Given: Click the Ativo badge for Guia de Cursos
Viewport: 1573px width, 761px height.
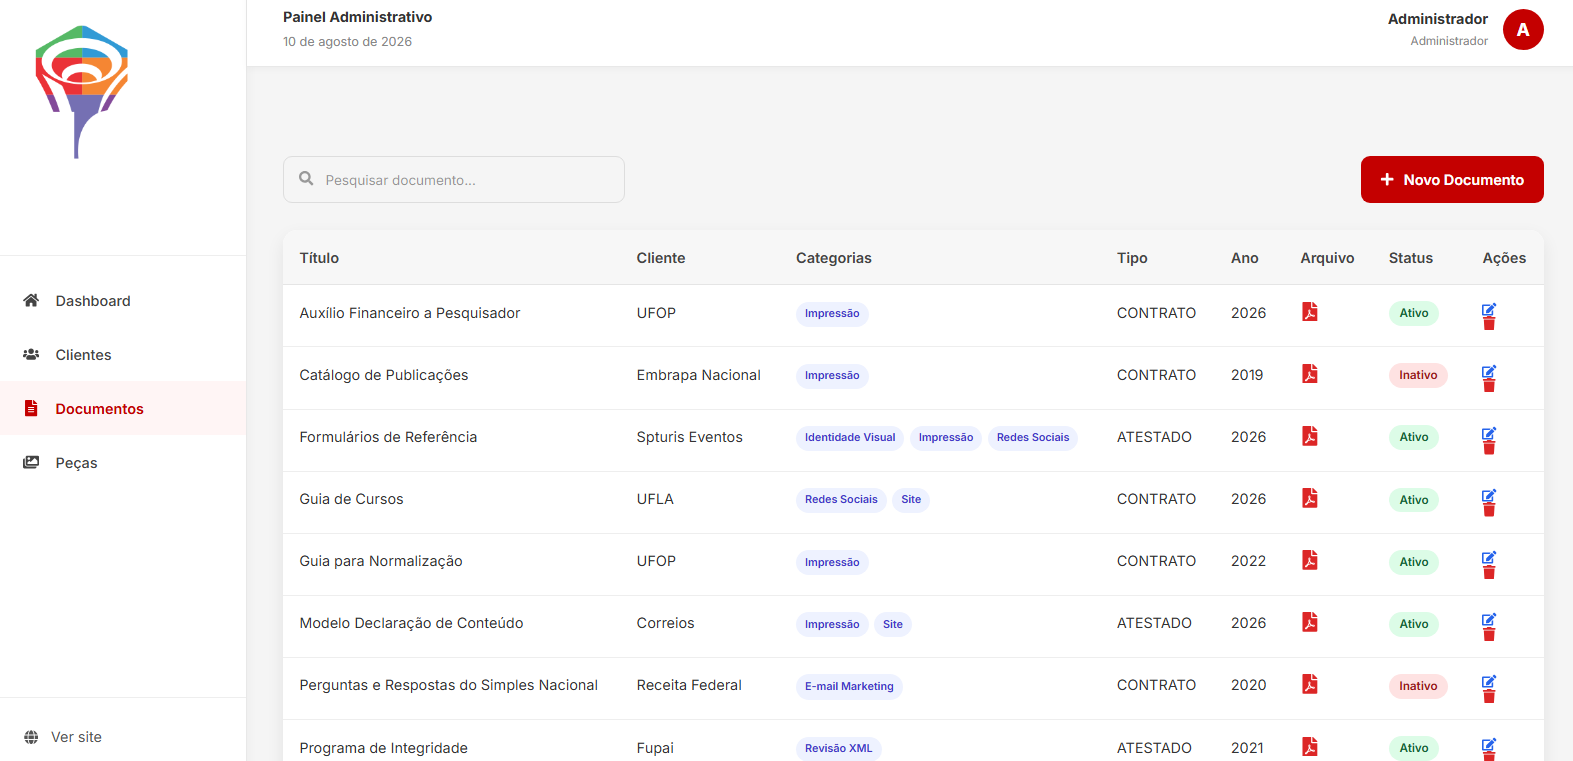Looking at the screenshot, I should coord(1414,500).
